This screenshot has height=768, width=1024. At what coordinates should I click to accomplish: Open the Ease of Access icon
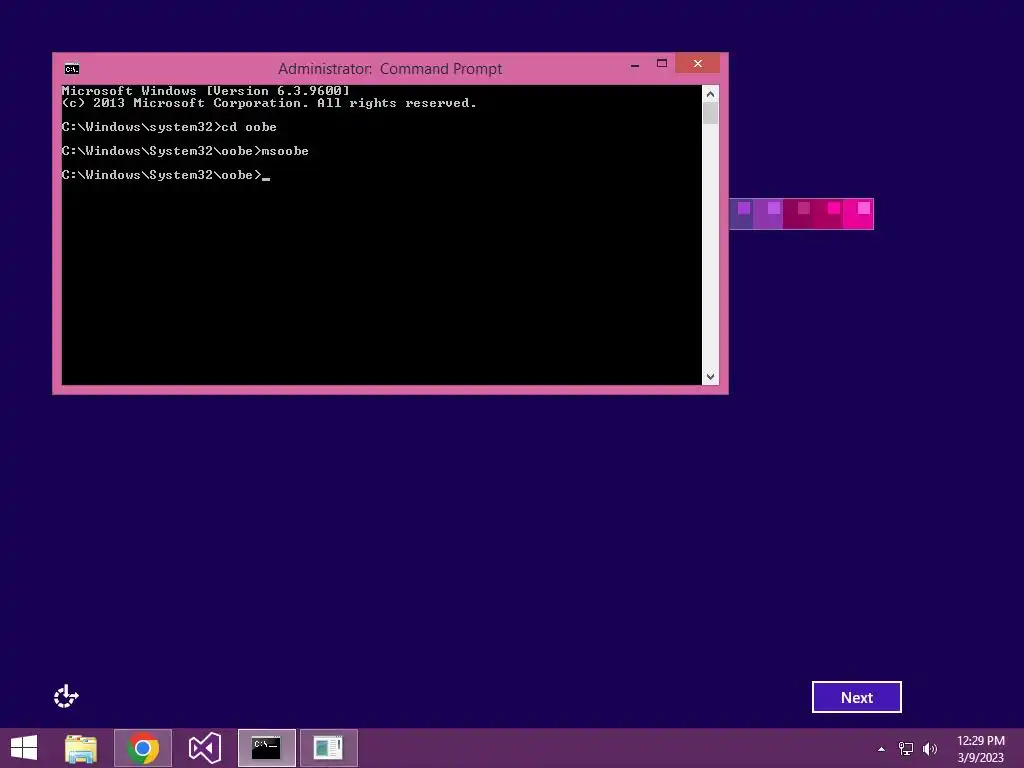click(66, 696)
